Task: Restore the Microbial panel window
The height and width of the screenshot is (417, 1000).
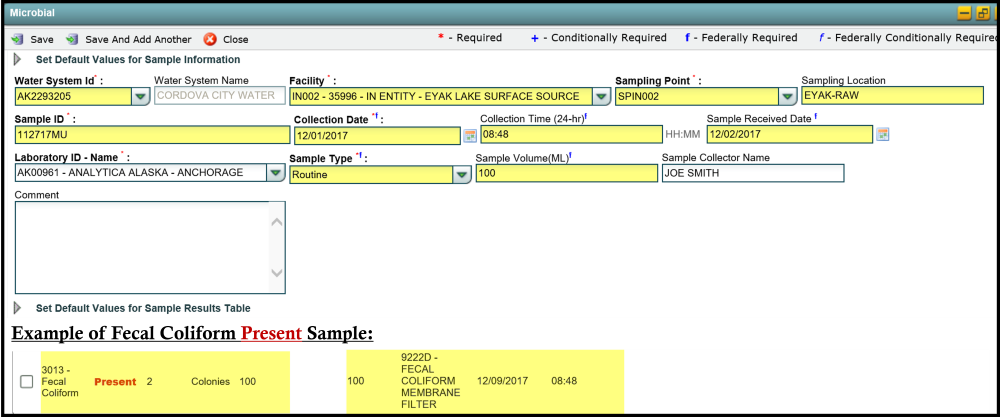Action: pos(984,13)
